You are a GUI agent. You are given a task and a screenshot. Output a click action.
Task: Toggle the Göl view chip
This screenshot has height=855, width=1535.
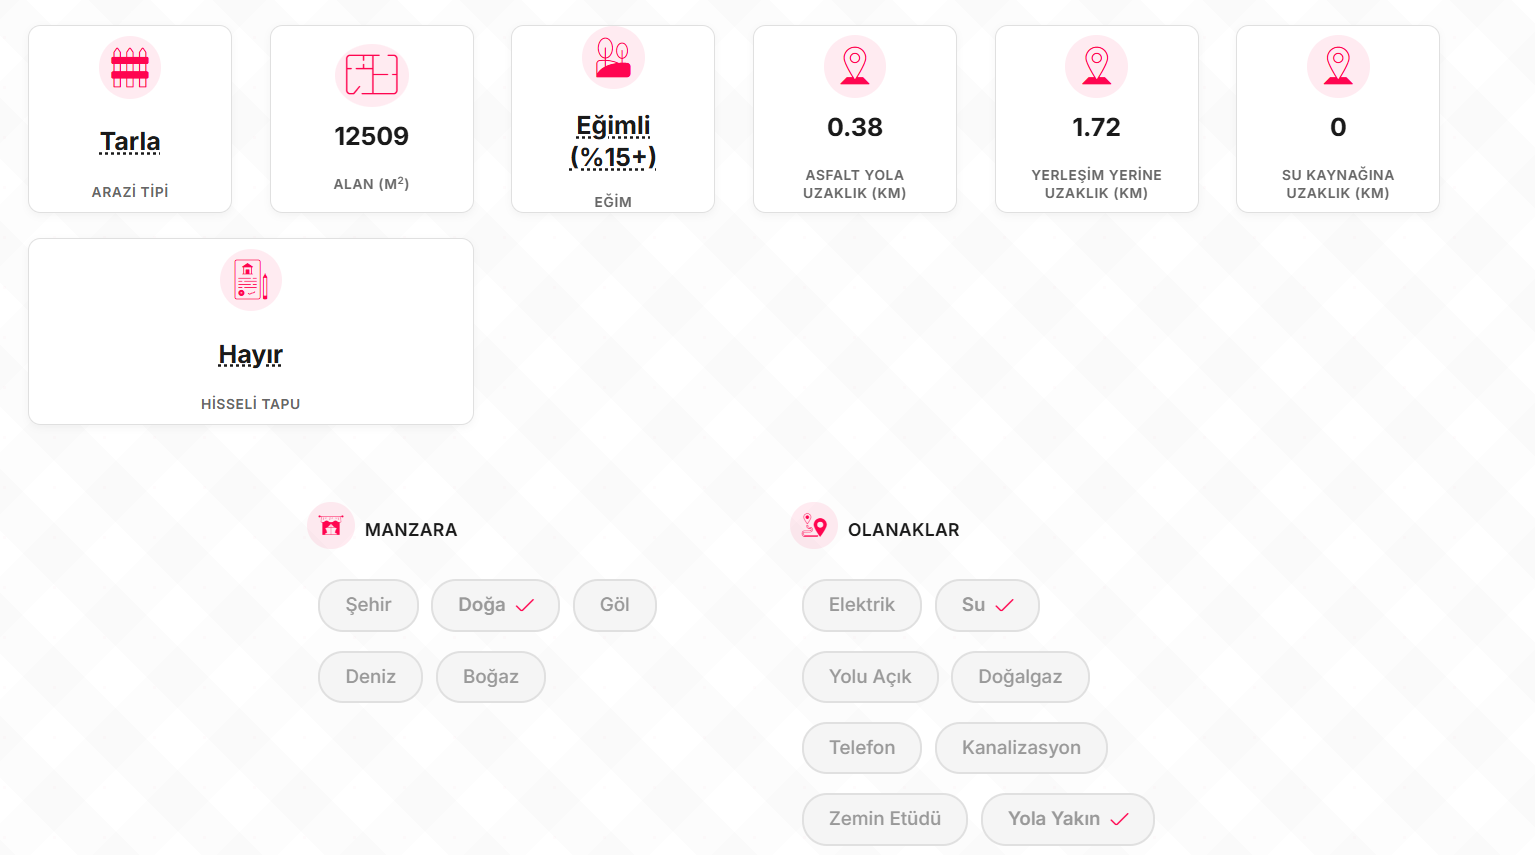(x=615, y=605)
